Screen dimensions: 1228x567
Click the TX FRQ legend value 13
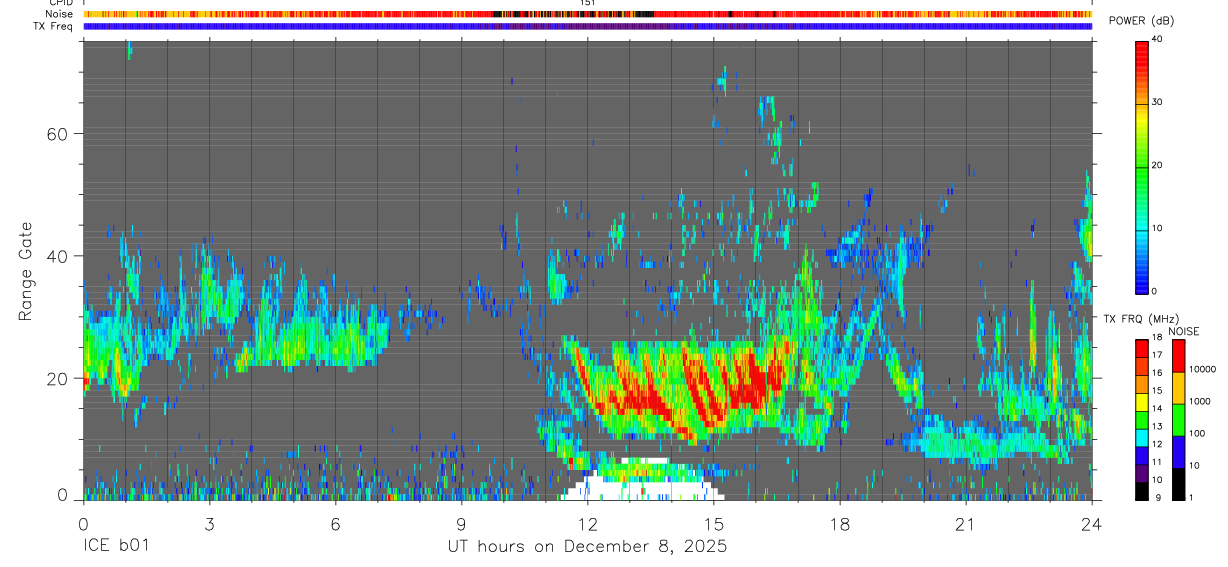coord(1157,426)
